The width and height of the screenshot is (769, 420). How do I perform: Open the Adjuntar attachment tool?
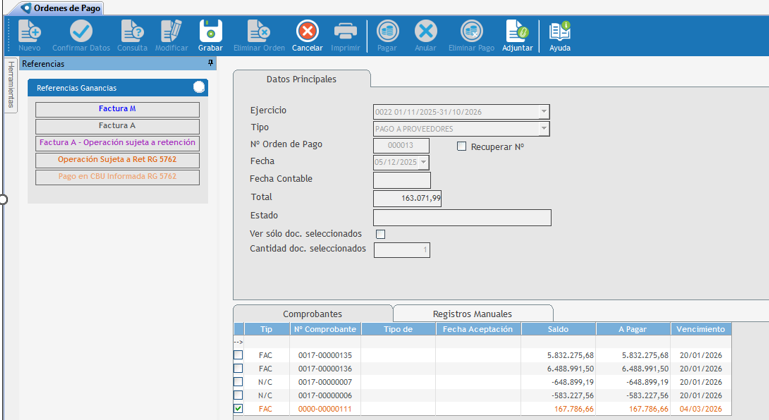click(517, 32)
